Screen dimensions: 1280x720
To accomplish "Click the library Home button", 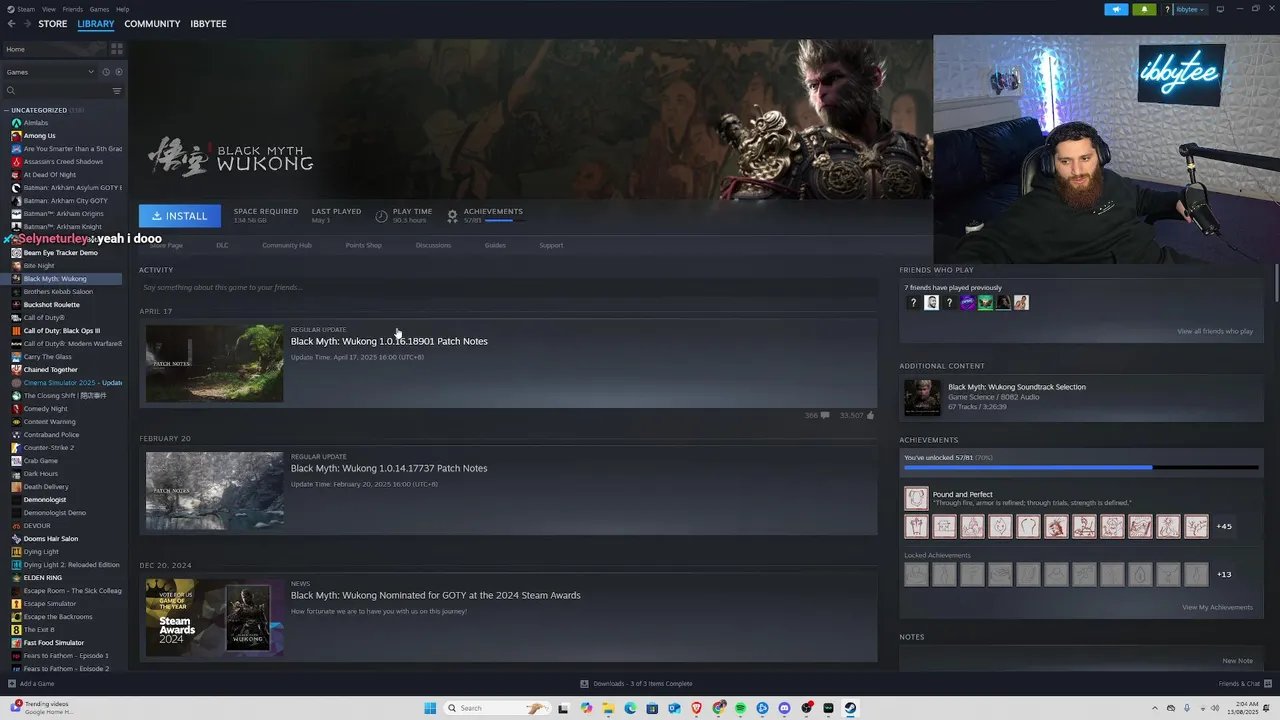I will pos(52,49).
